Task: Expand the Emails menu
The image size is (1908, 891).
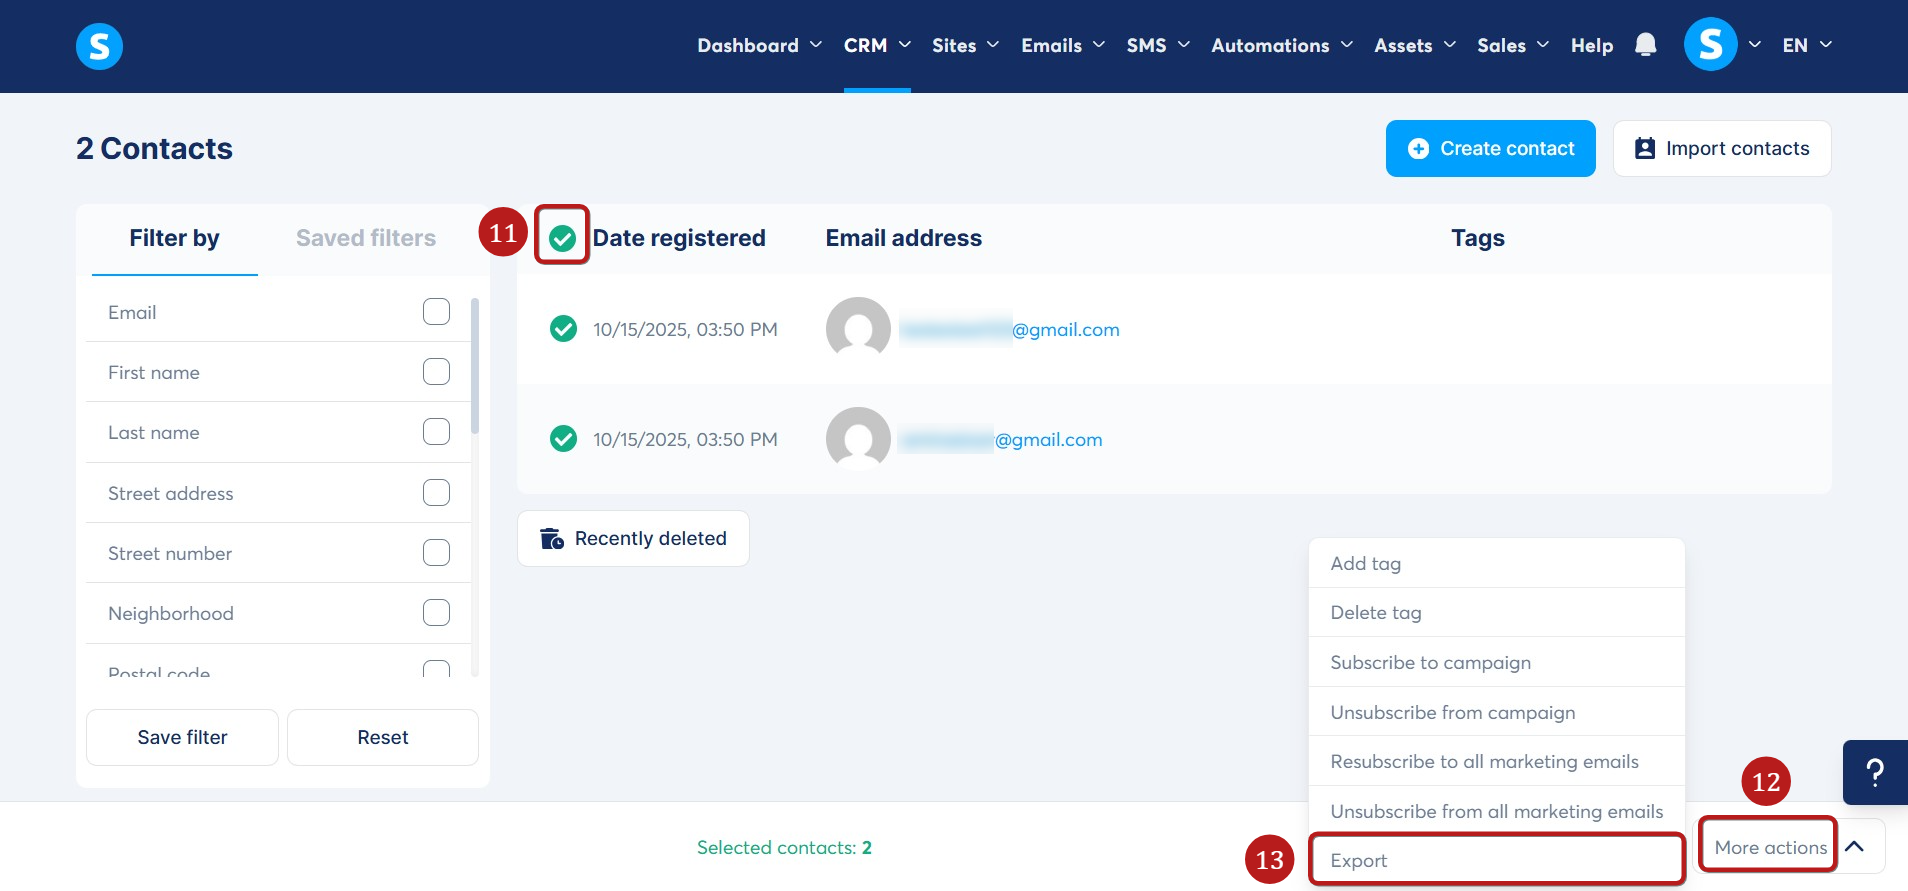Action: 1063,45
